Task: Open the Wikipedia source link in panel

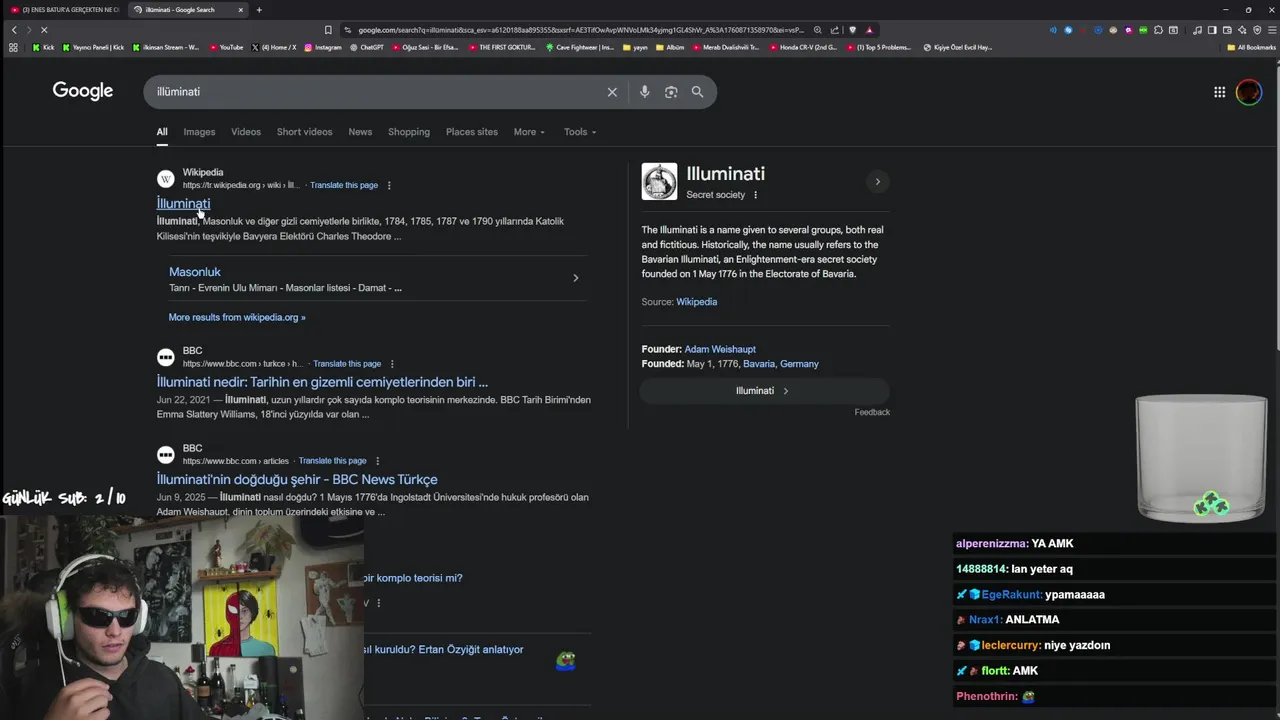Action: click(696, 302)
